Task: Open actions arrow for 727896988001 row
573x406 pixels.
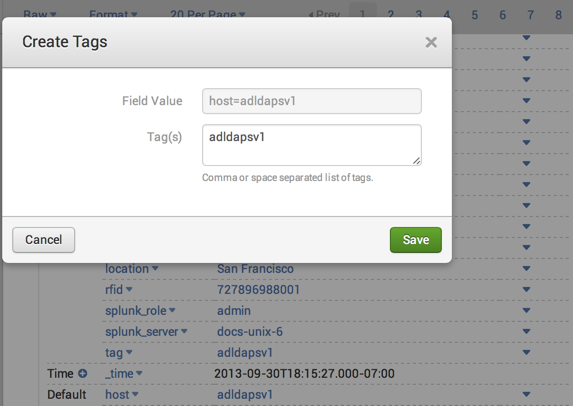Action: [526, 289]
